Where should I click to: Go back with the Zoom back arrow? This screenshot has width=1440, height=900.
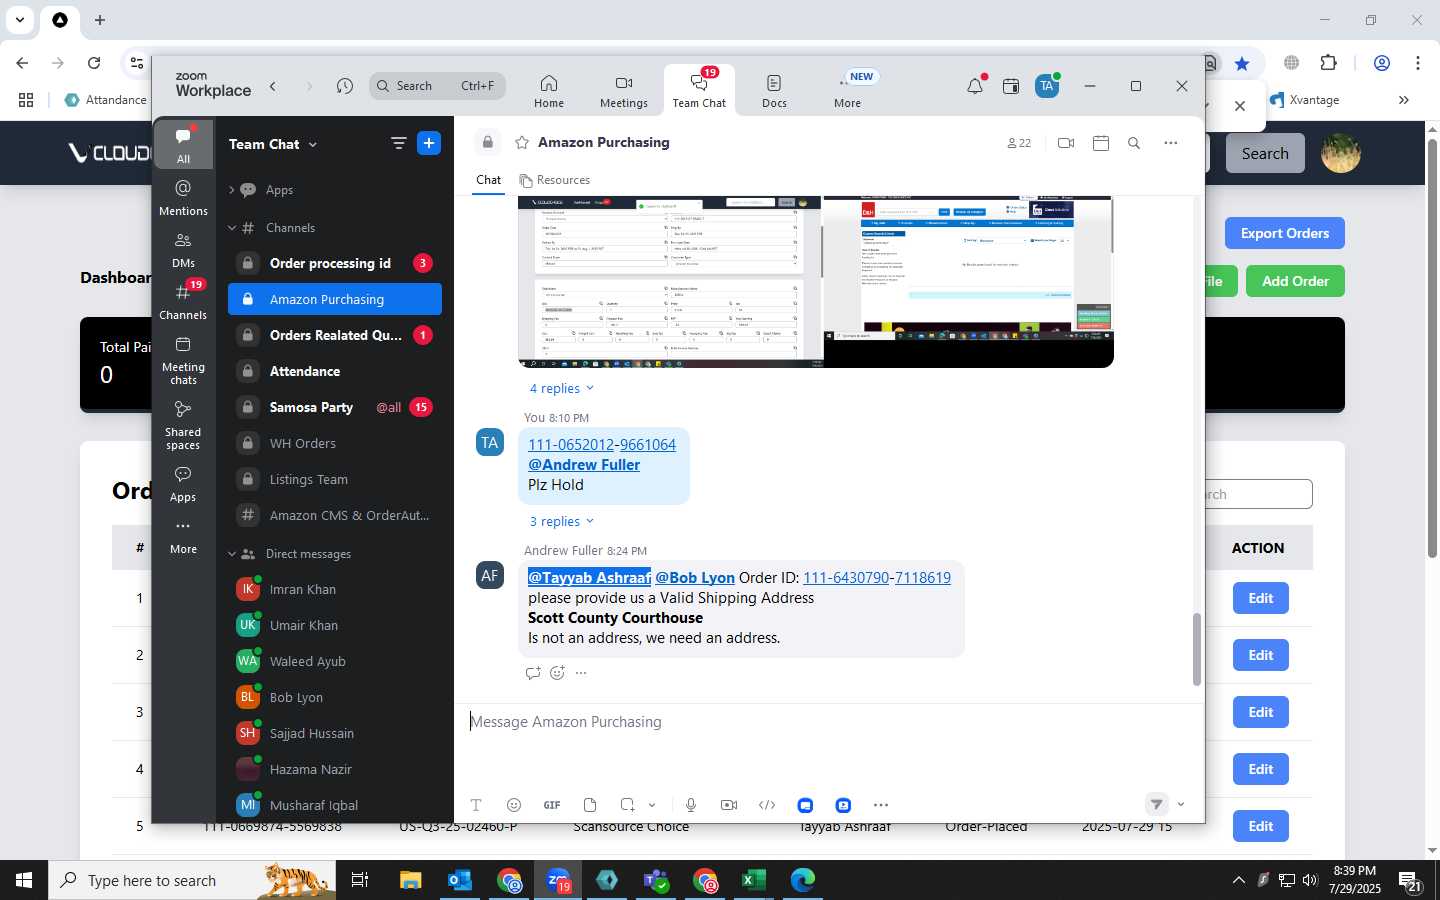273,86
